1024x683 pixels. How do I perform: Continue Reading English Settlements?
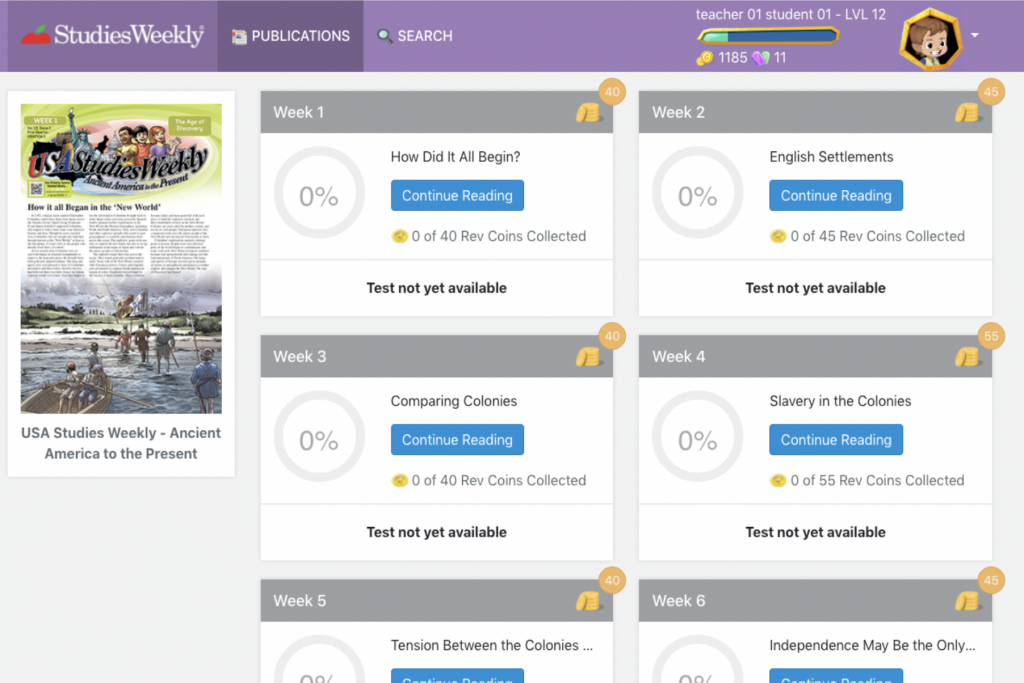point(836,195)
